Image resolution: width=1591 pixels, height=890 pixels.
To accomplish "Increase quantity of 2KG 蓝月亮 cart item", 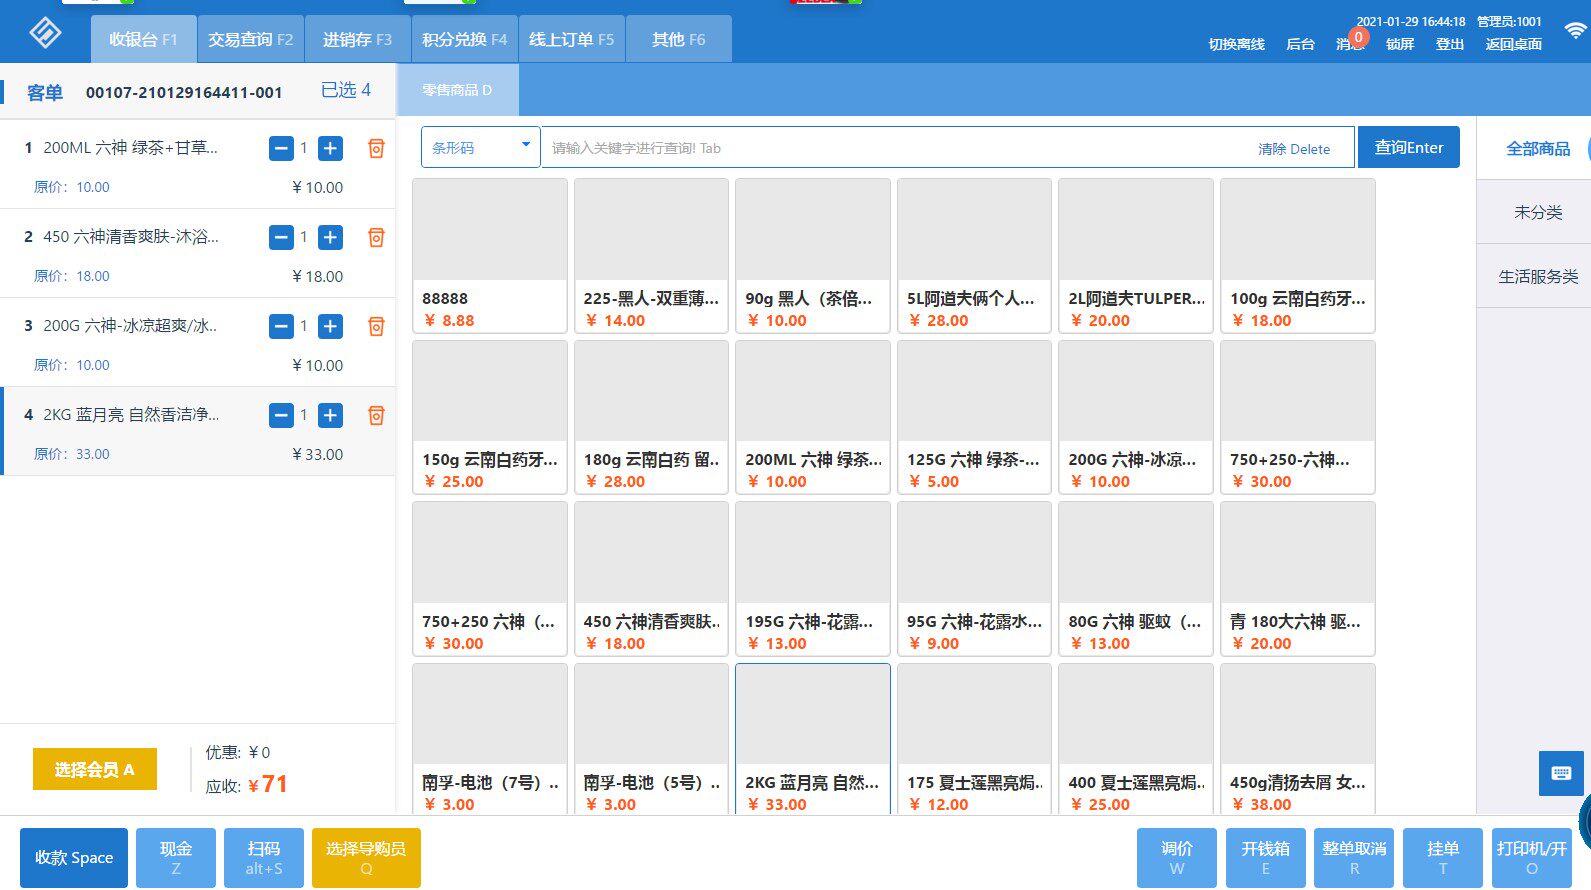I will (330, 416).
